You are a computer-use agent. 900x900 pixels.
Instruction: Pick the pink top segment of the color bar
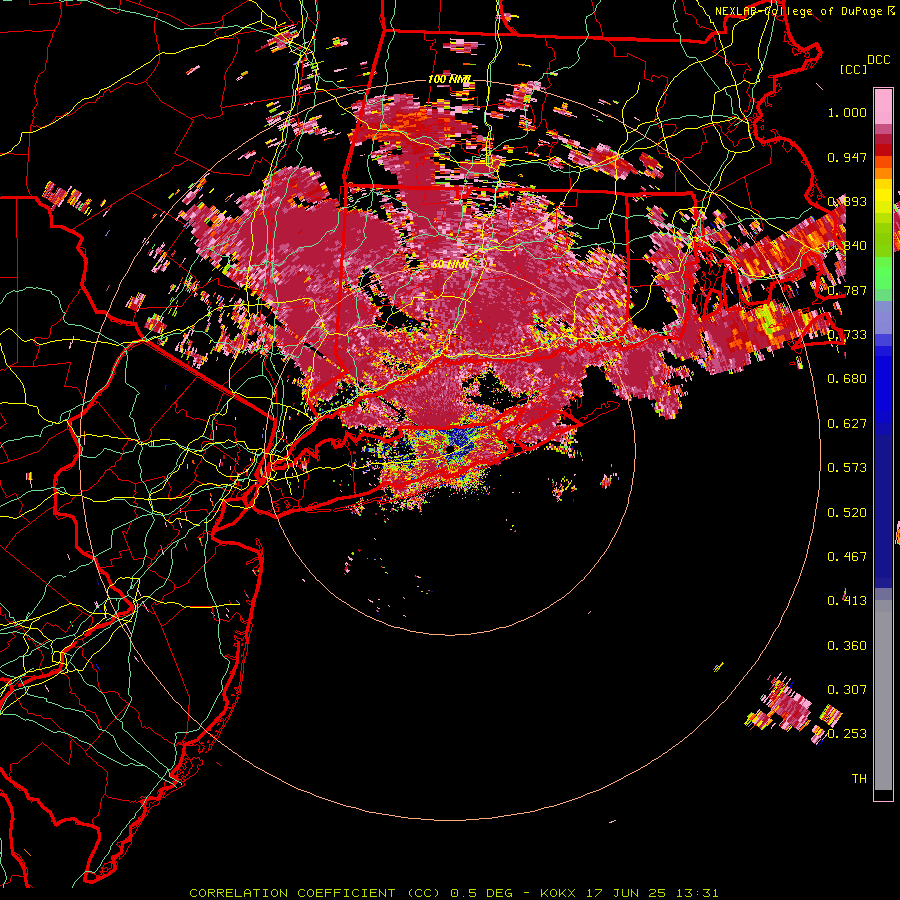[x=883, y=106]
